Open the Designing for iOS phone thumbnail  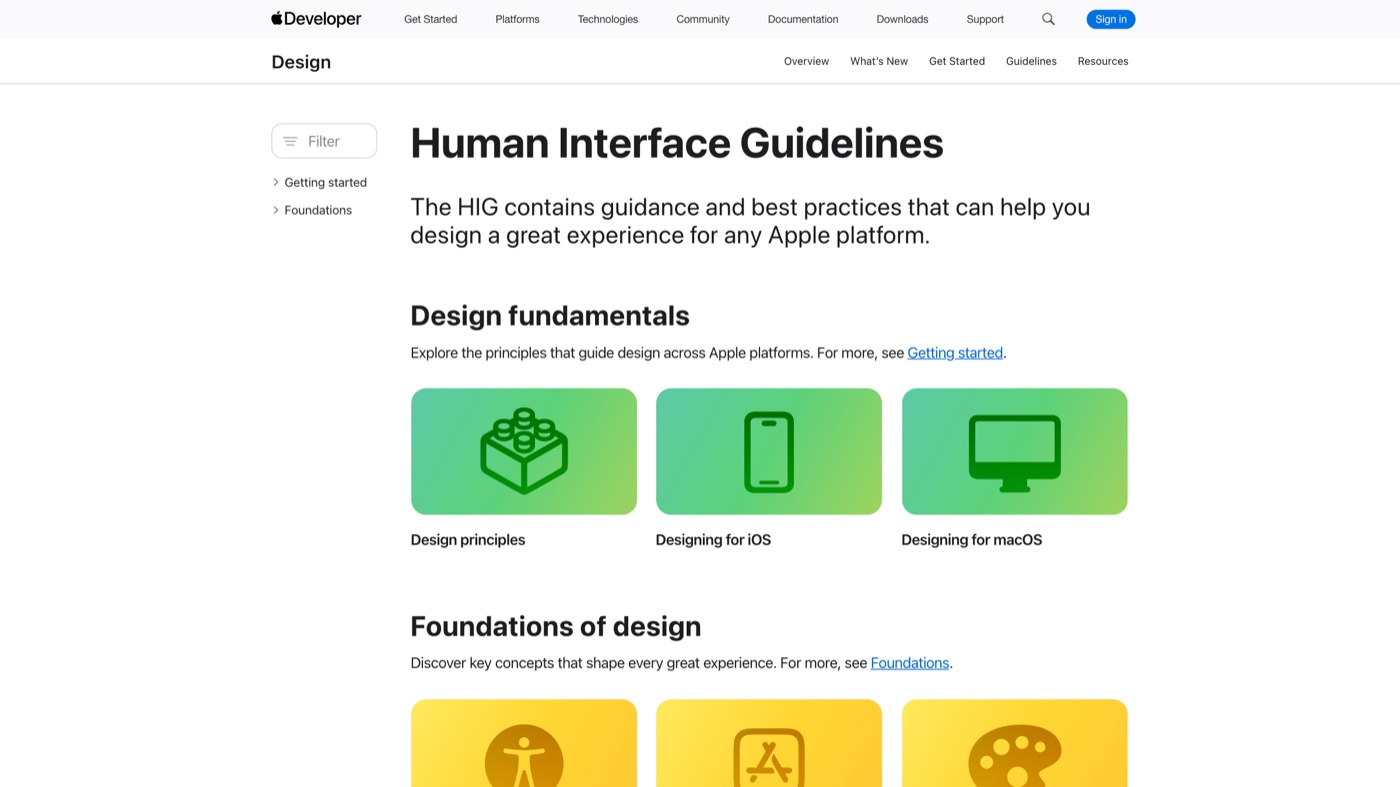(769, 451)
